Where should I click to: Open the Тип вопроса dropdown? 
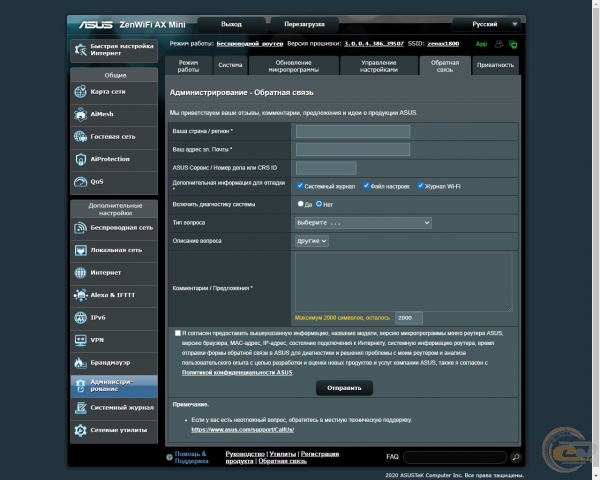tap(363, 222)
